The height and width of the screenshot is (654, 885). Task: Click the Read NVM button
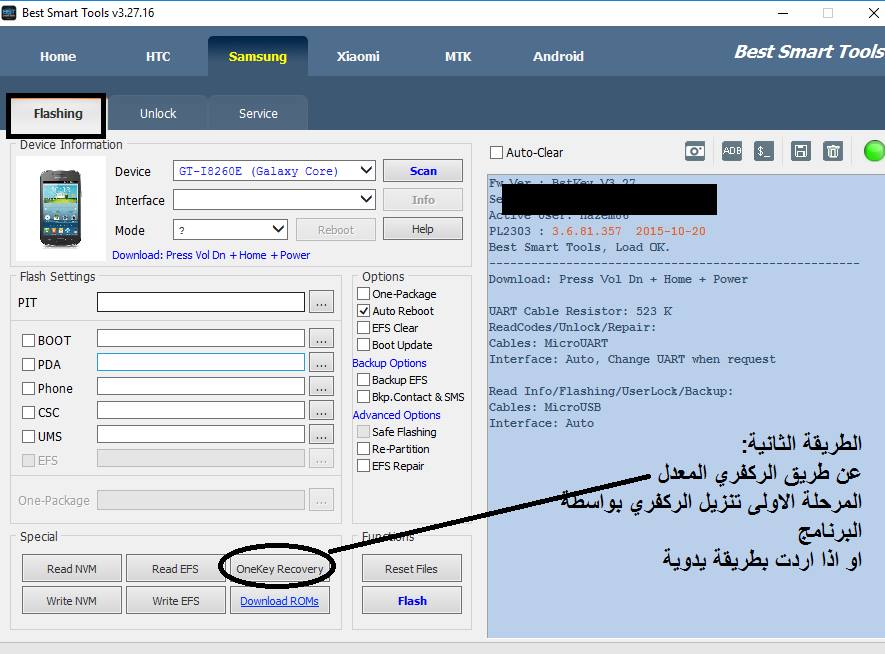click(72, 568)
